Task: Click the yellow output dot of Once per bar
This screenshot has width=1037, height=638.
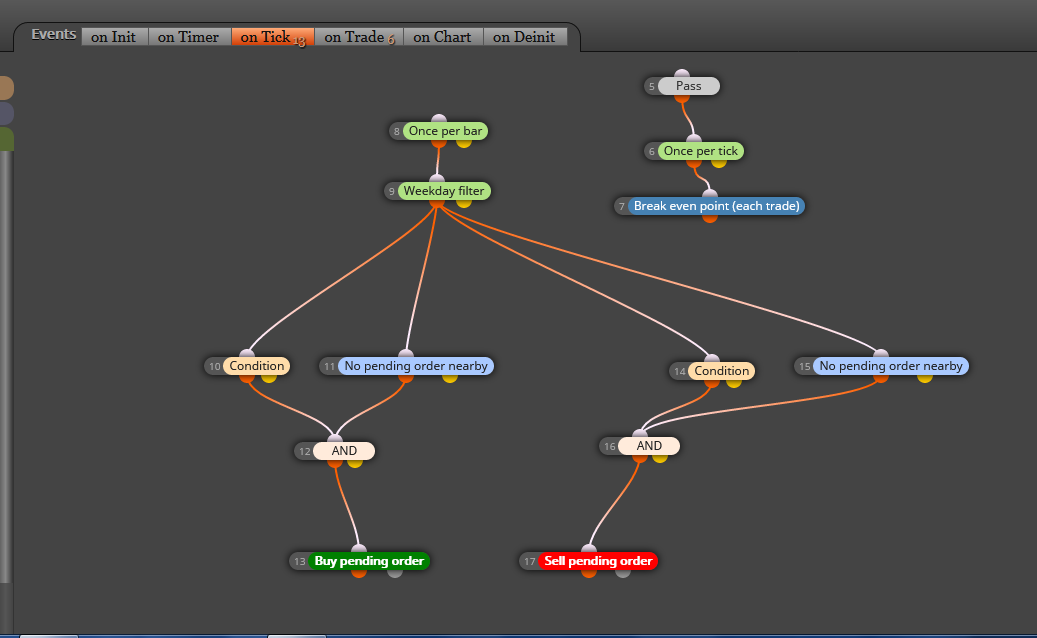Action: coord(464,141)
